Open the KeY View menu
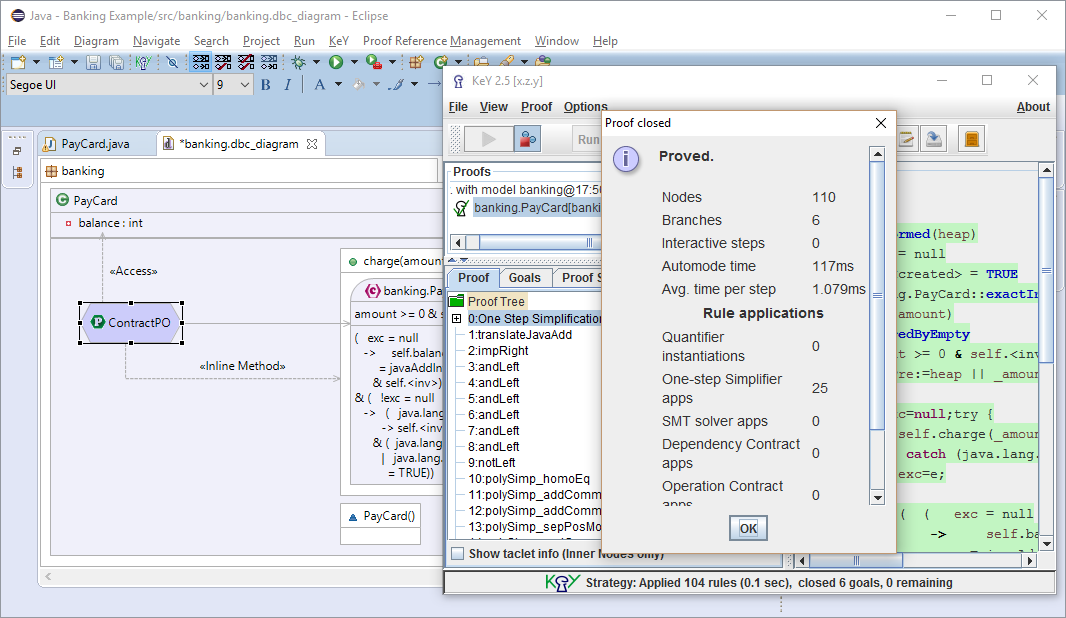 pos(494,107)
